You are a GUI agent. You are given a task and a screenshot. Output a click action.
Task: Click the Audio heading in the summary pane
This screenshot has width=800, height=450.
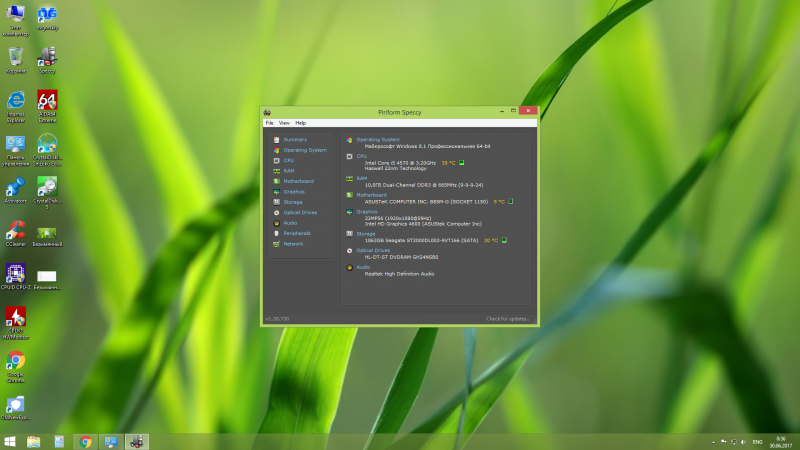363,267
